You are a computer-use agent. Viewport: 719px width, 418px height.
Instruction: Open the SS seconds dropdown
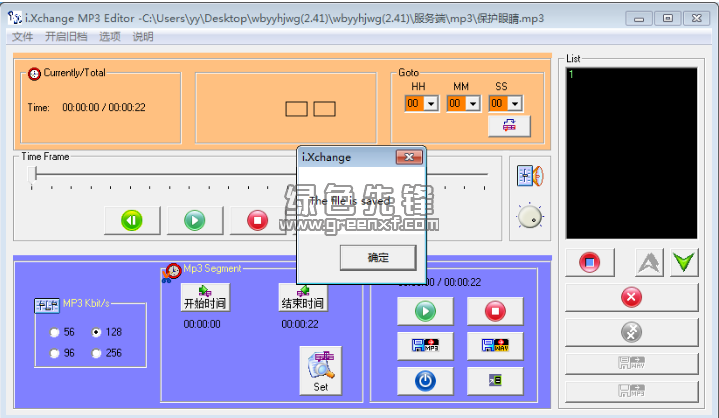pyautogui.click(x=515, y=104)
